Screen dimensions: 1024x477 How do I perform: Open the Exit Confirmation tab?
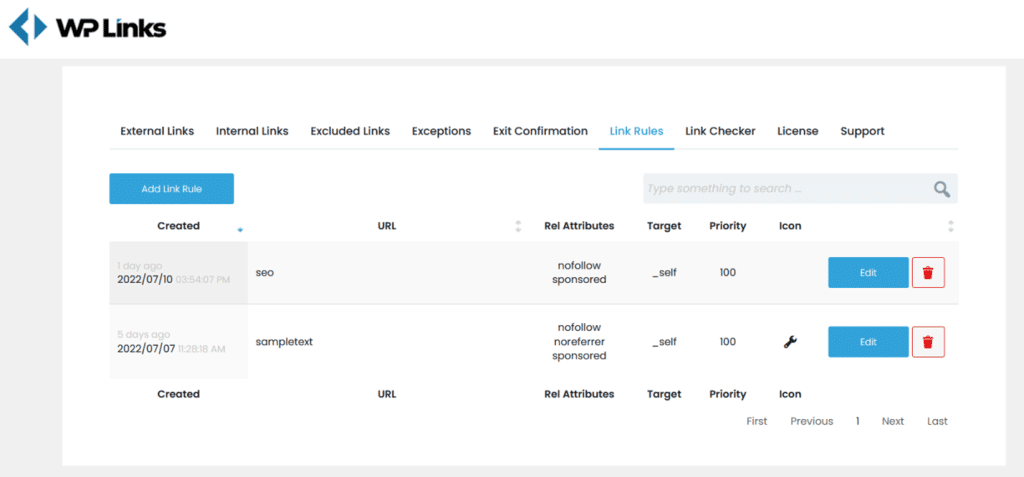(x=540, y=131)
